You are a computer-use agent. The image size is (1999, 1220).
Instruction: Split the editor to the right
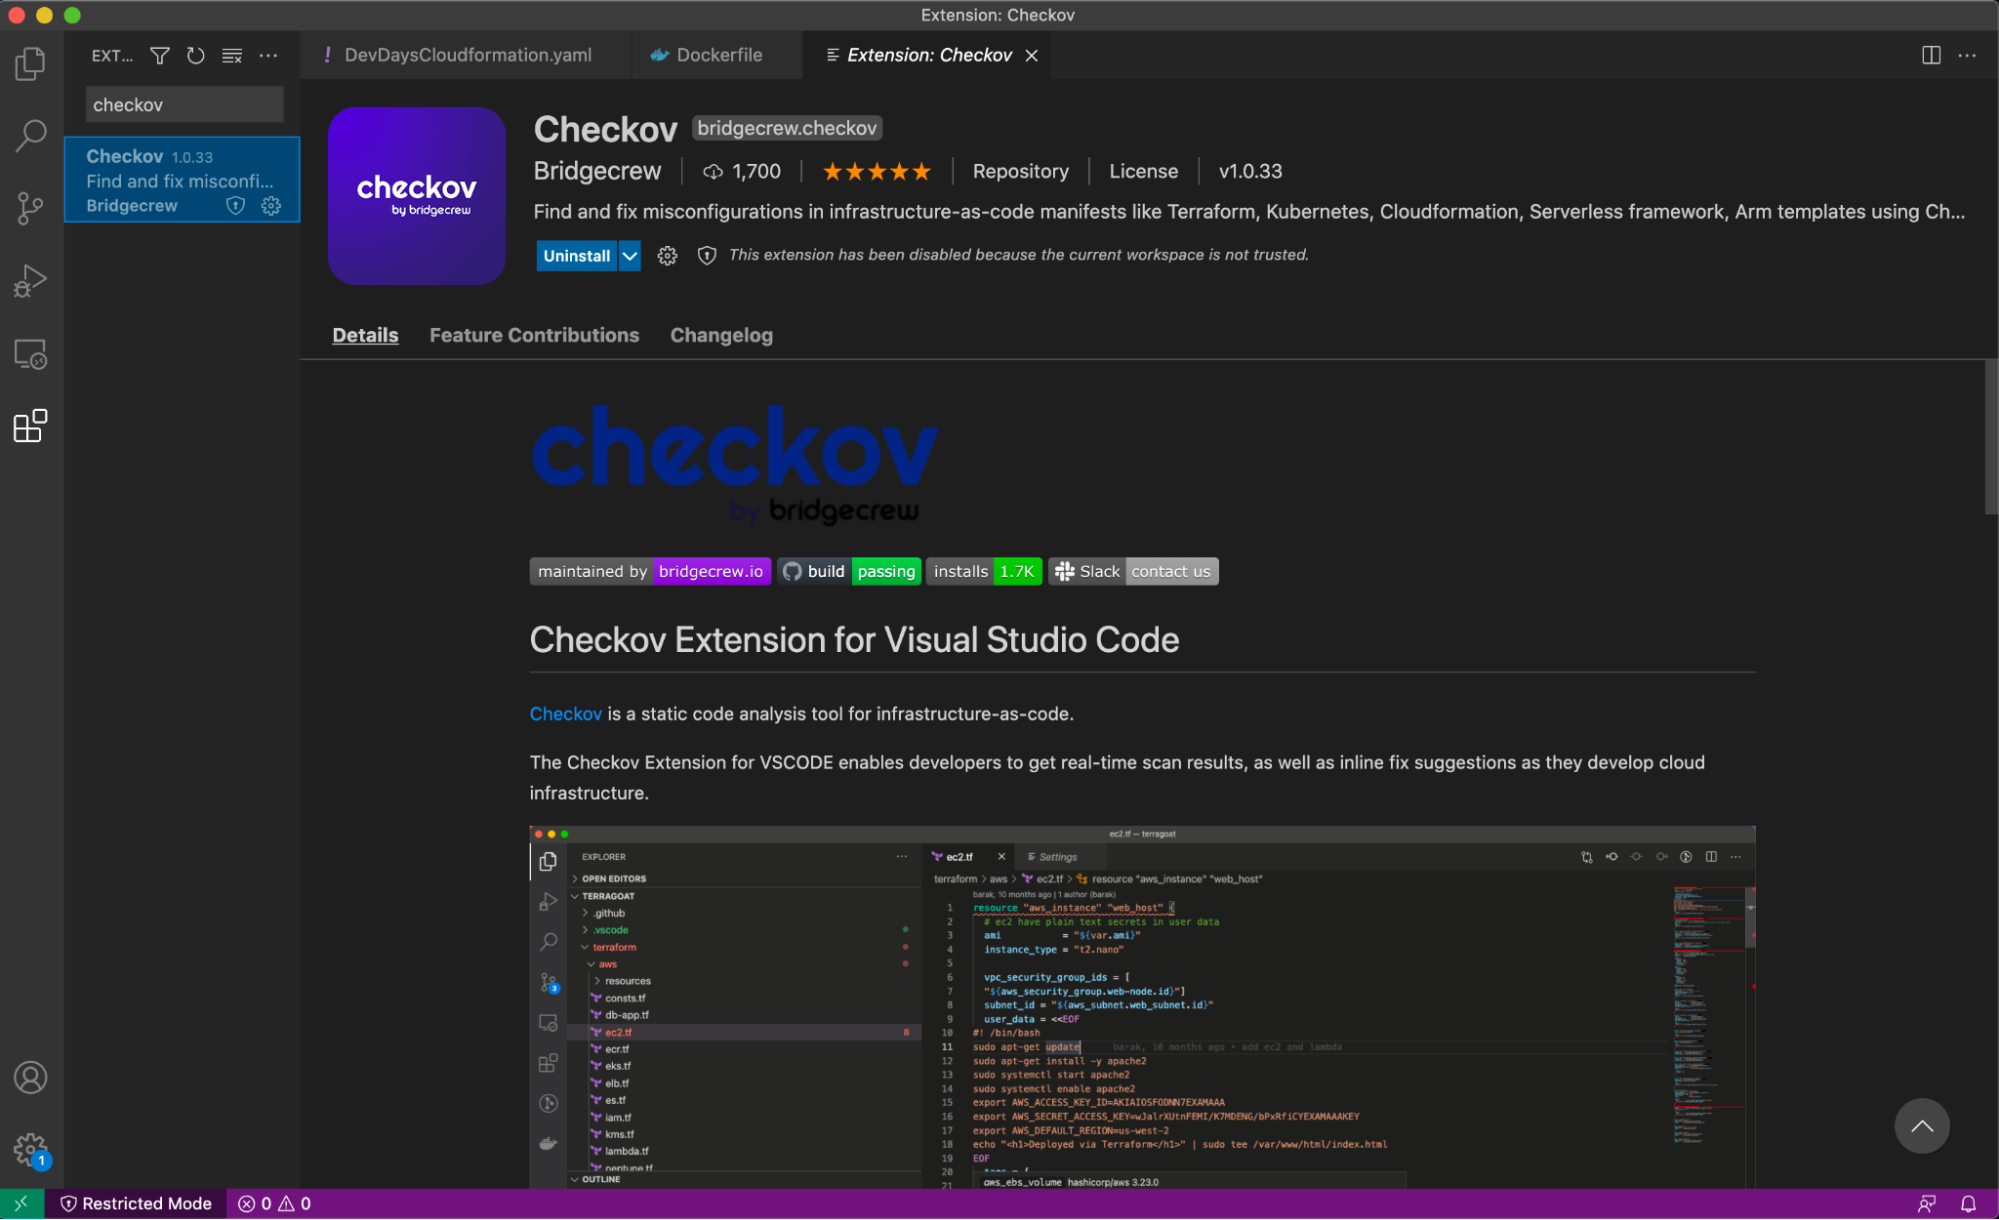click(1931, 56)
